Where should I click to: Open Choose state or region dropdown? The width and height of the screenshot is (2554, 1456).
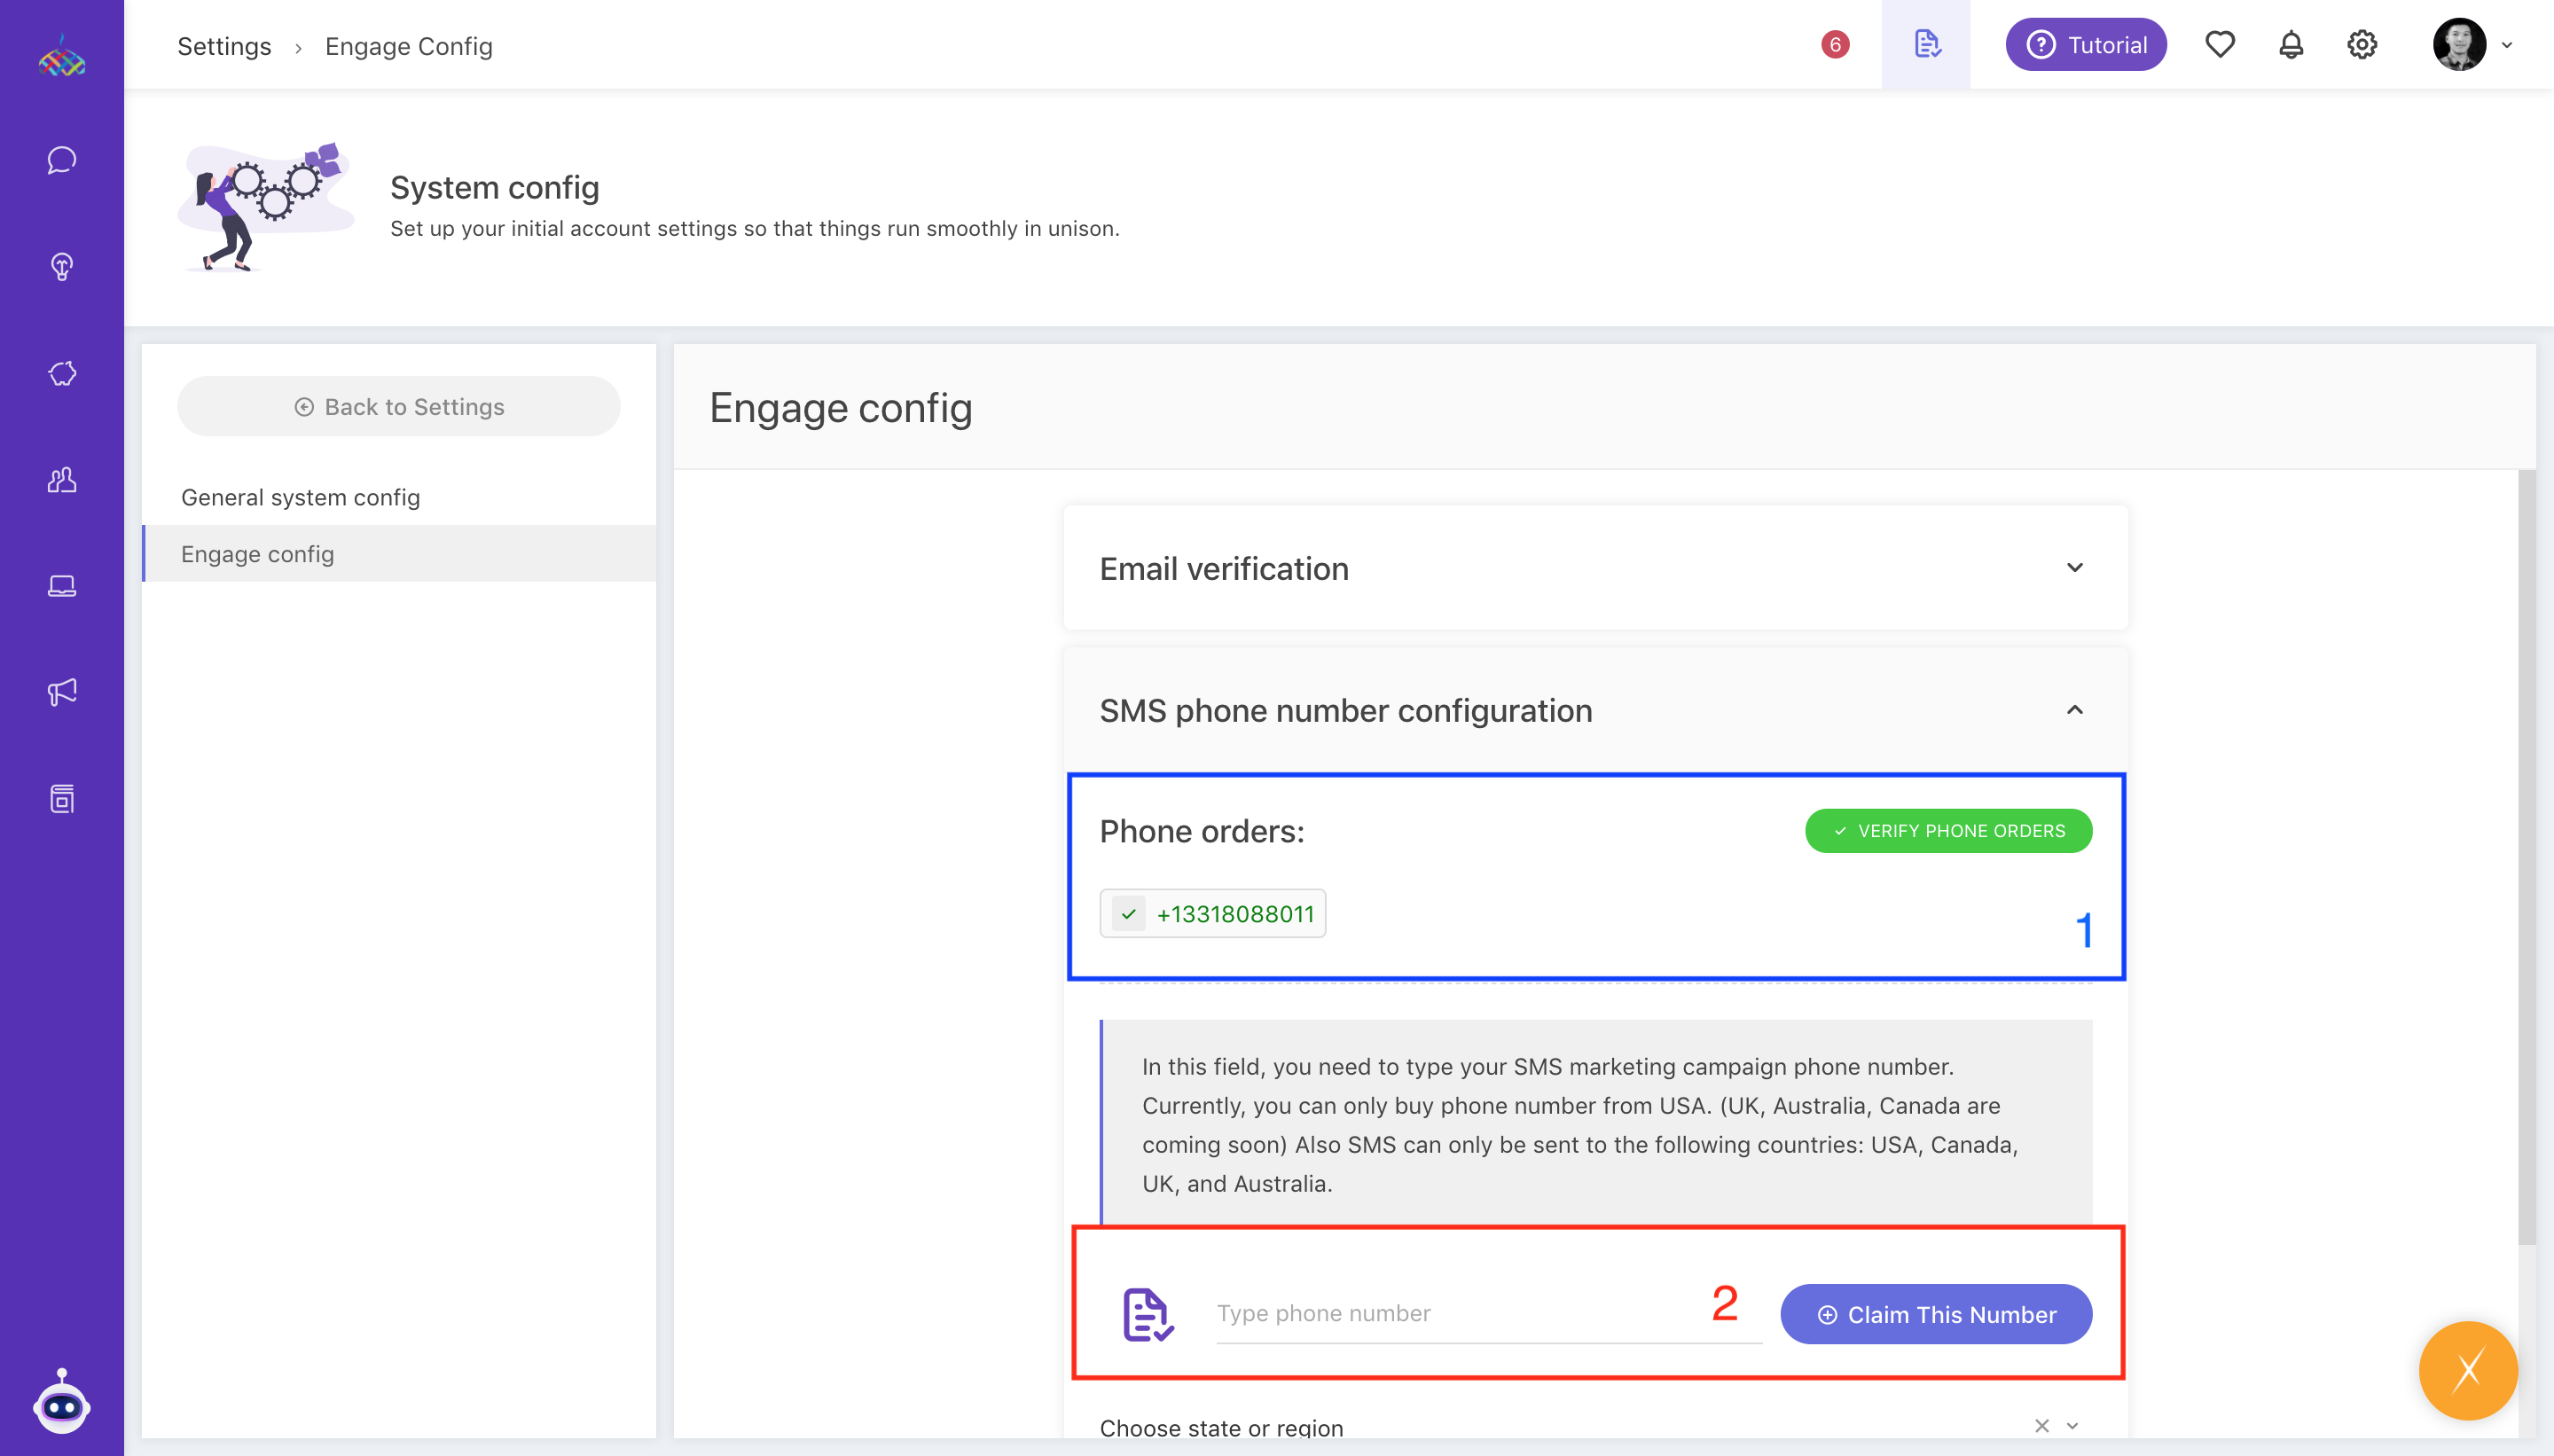1595,1427
